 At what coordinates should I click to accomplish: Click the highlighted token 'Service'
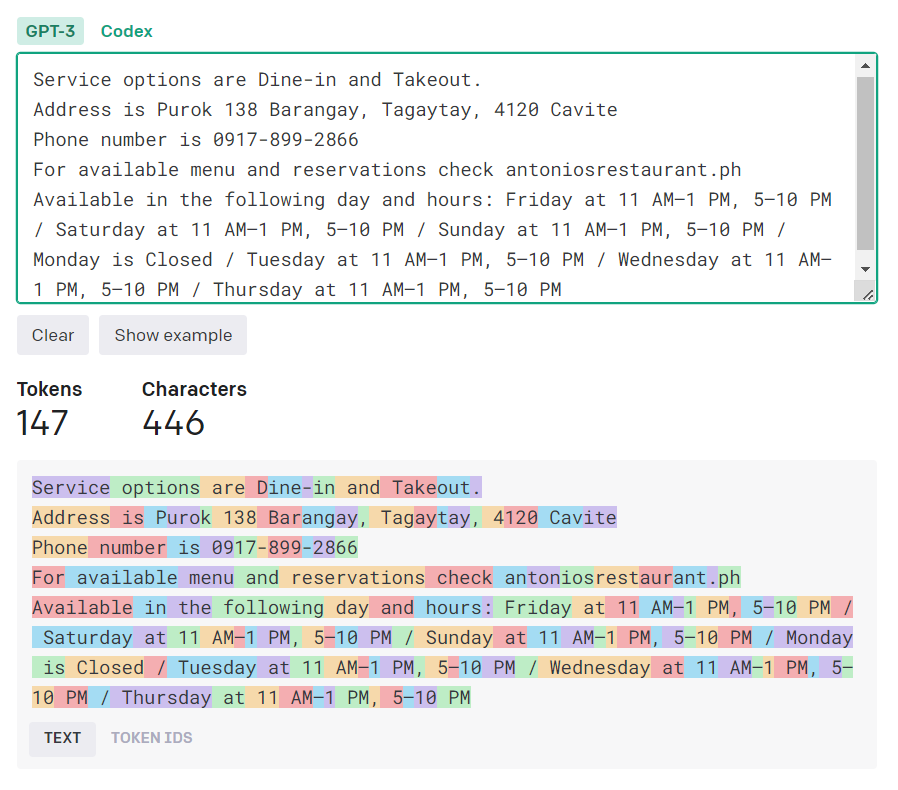click(x=71, y=488)
